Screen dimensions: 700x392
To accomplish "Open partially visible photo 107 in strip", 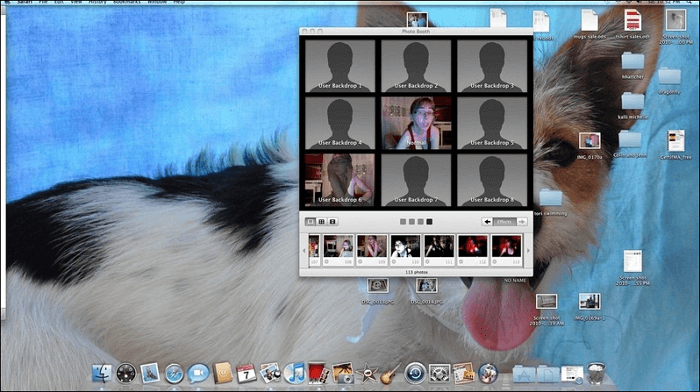I will click(x=314, y=249).
